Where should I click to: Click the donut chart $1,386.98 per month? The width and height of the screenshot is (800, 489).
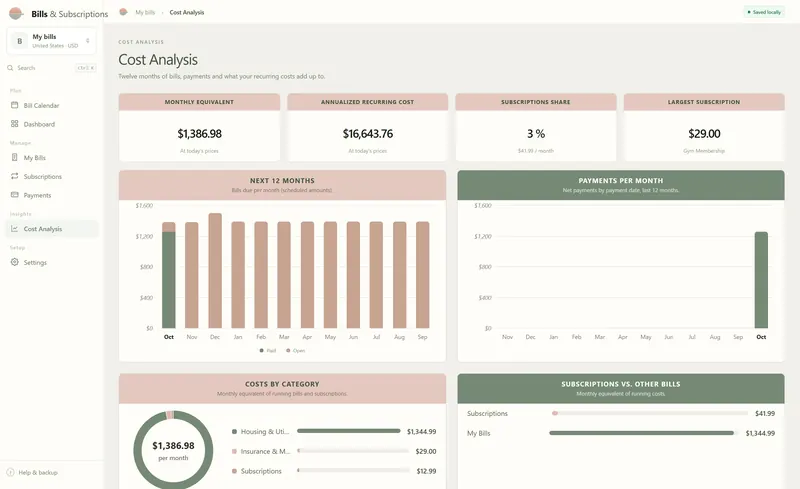(173, 450)
